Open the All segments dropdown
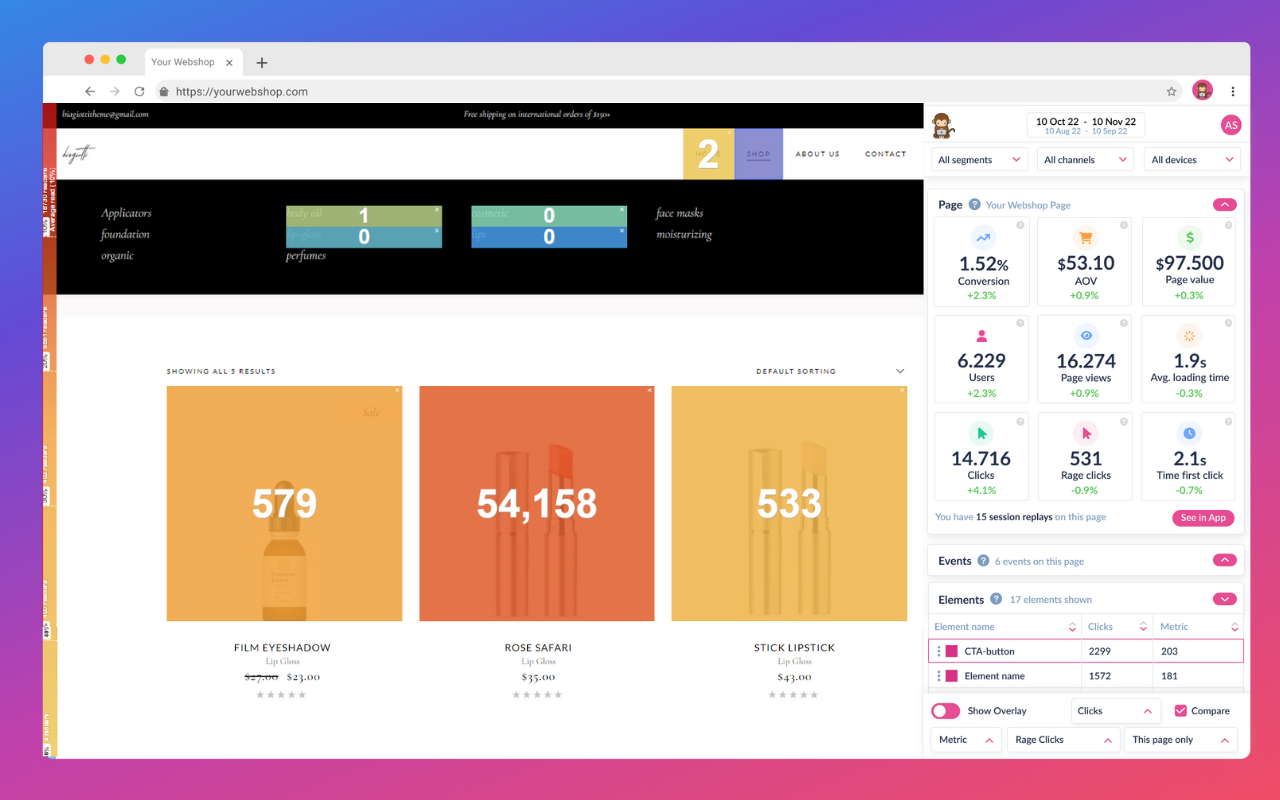 click(980, 159)
